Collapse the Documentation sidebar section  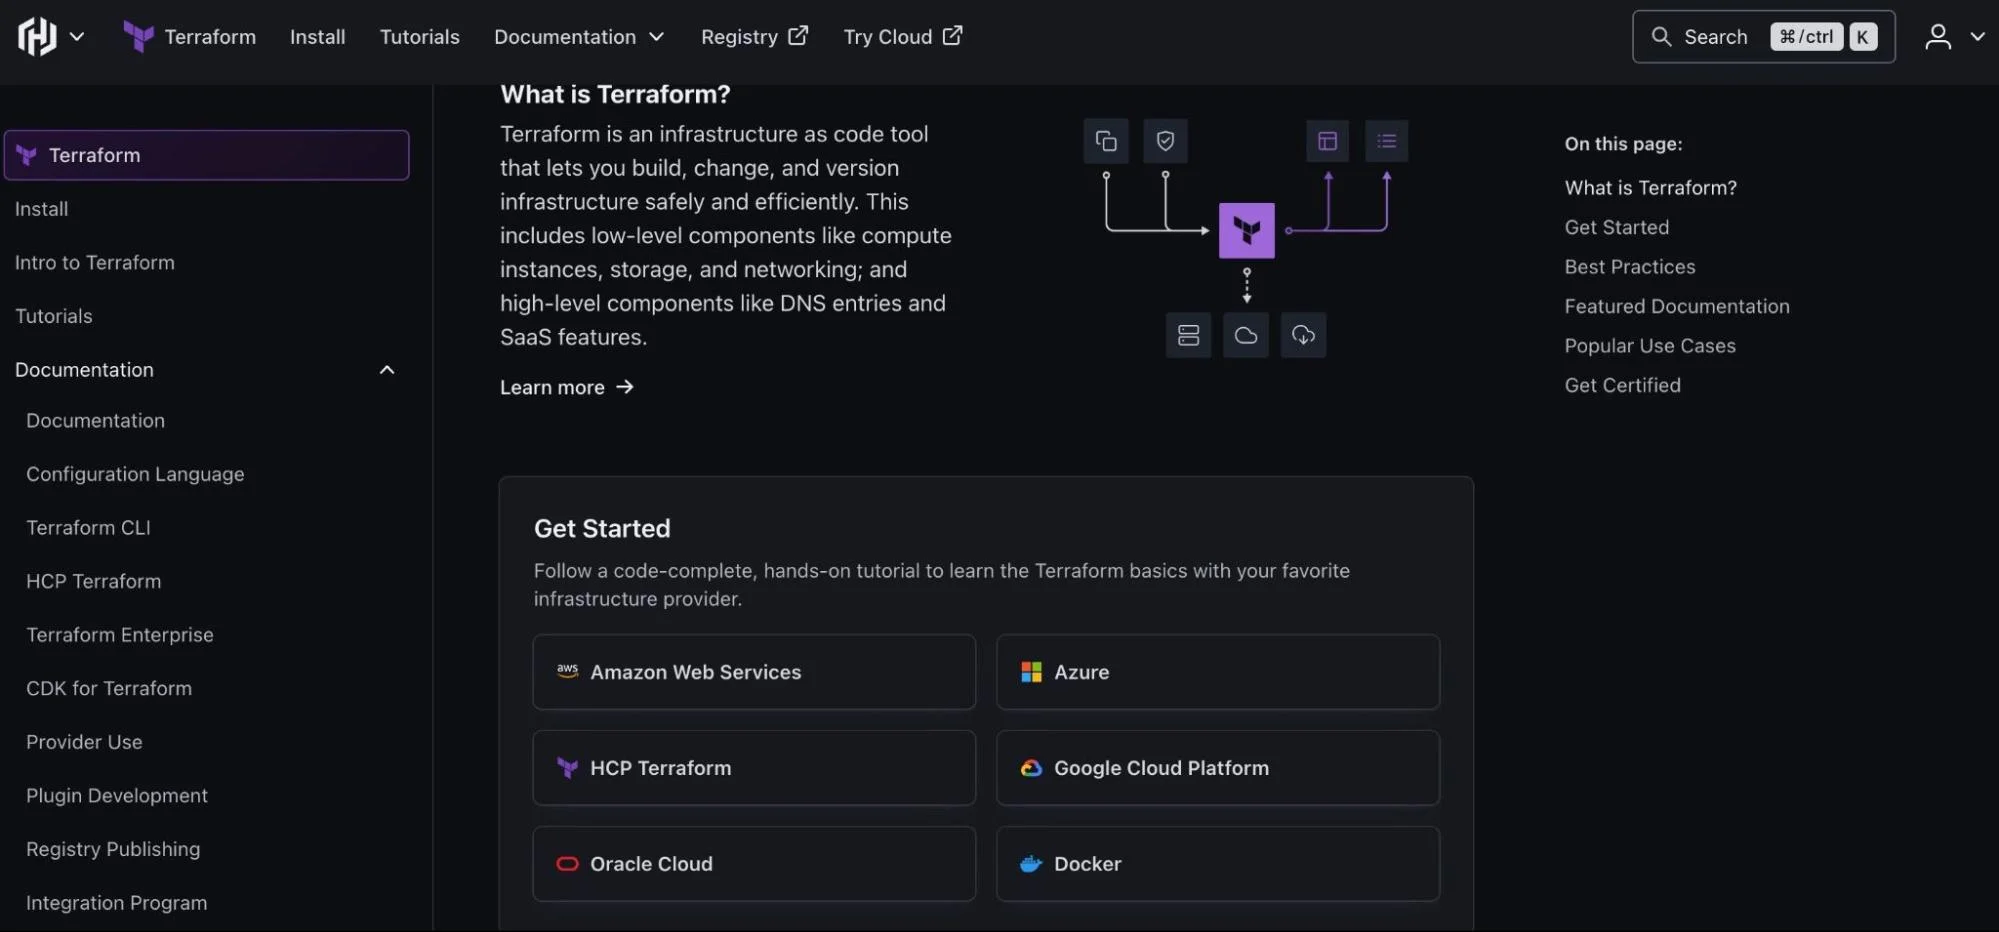[387, 370]
